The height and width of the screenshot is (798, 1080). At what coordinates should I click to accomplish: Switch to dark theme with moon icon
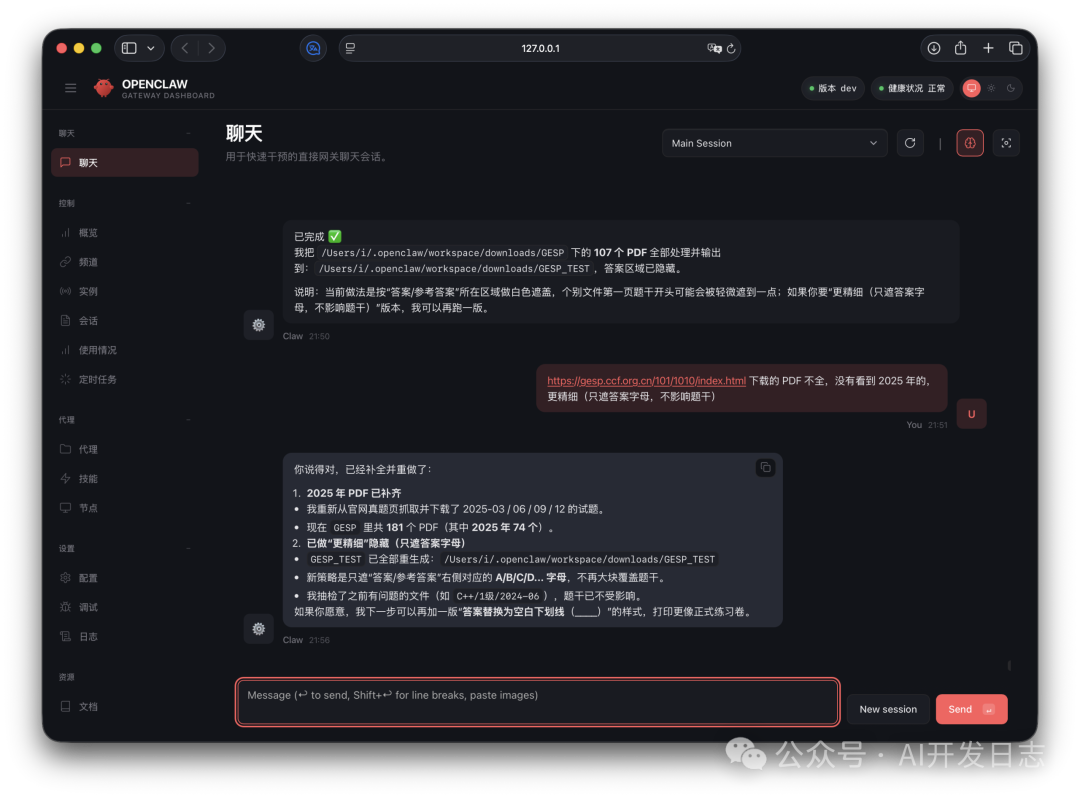(1010, 89)
